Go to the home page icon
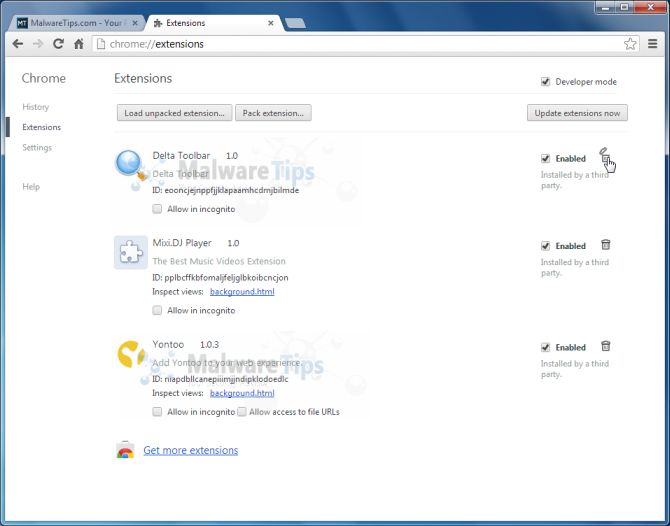670x526 pixels. pos(79,44)
